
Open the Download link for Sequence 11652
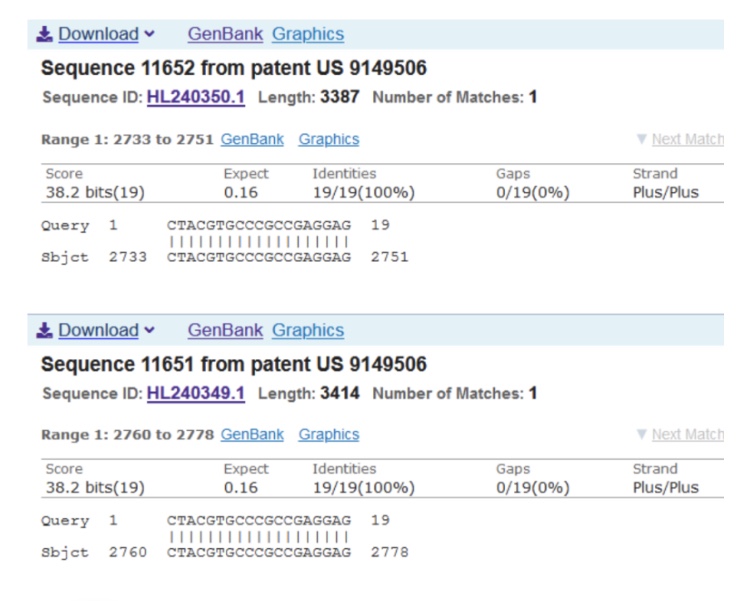(98, 34)
